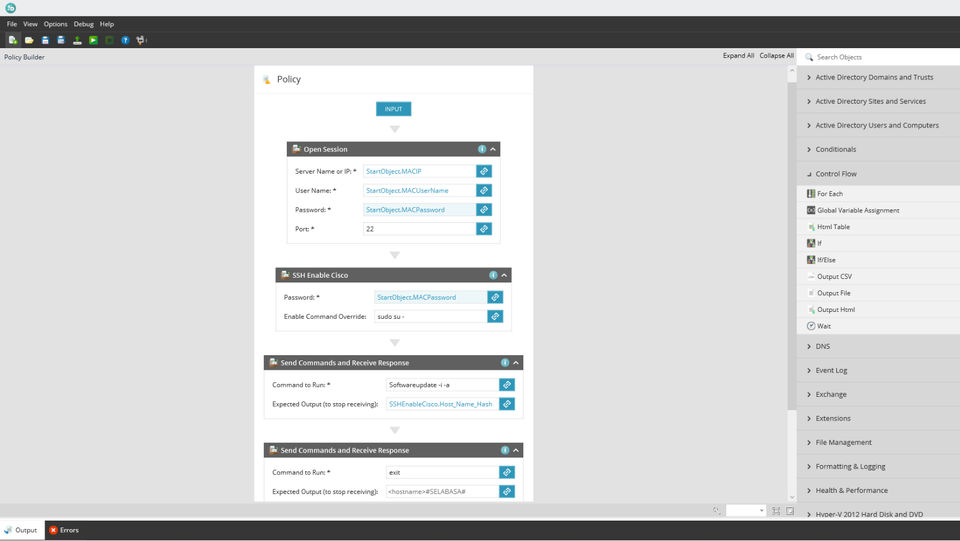Screen dimensions: 960x541
Task: Click link icon next to Port field
Action: click(x=484, y=229)
